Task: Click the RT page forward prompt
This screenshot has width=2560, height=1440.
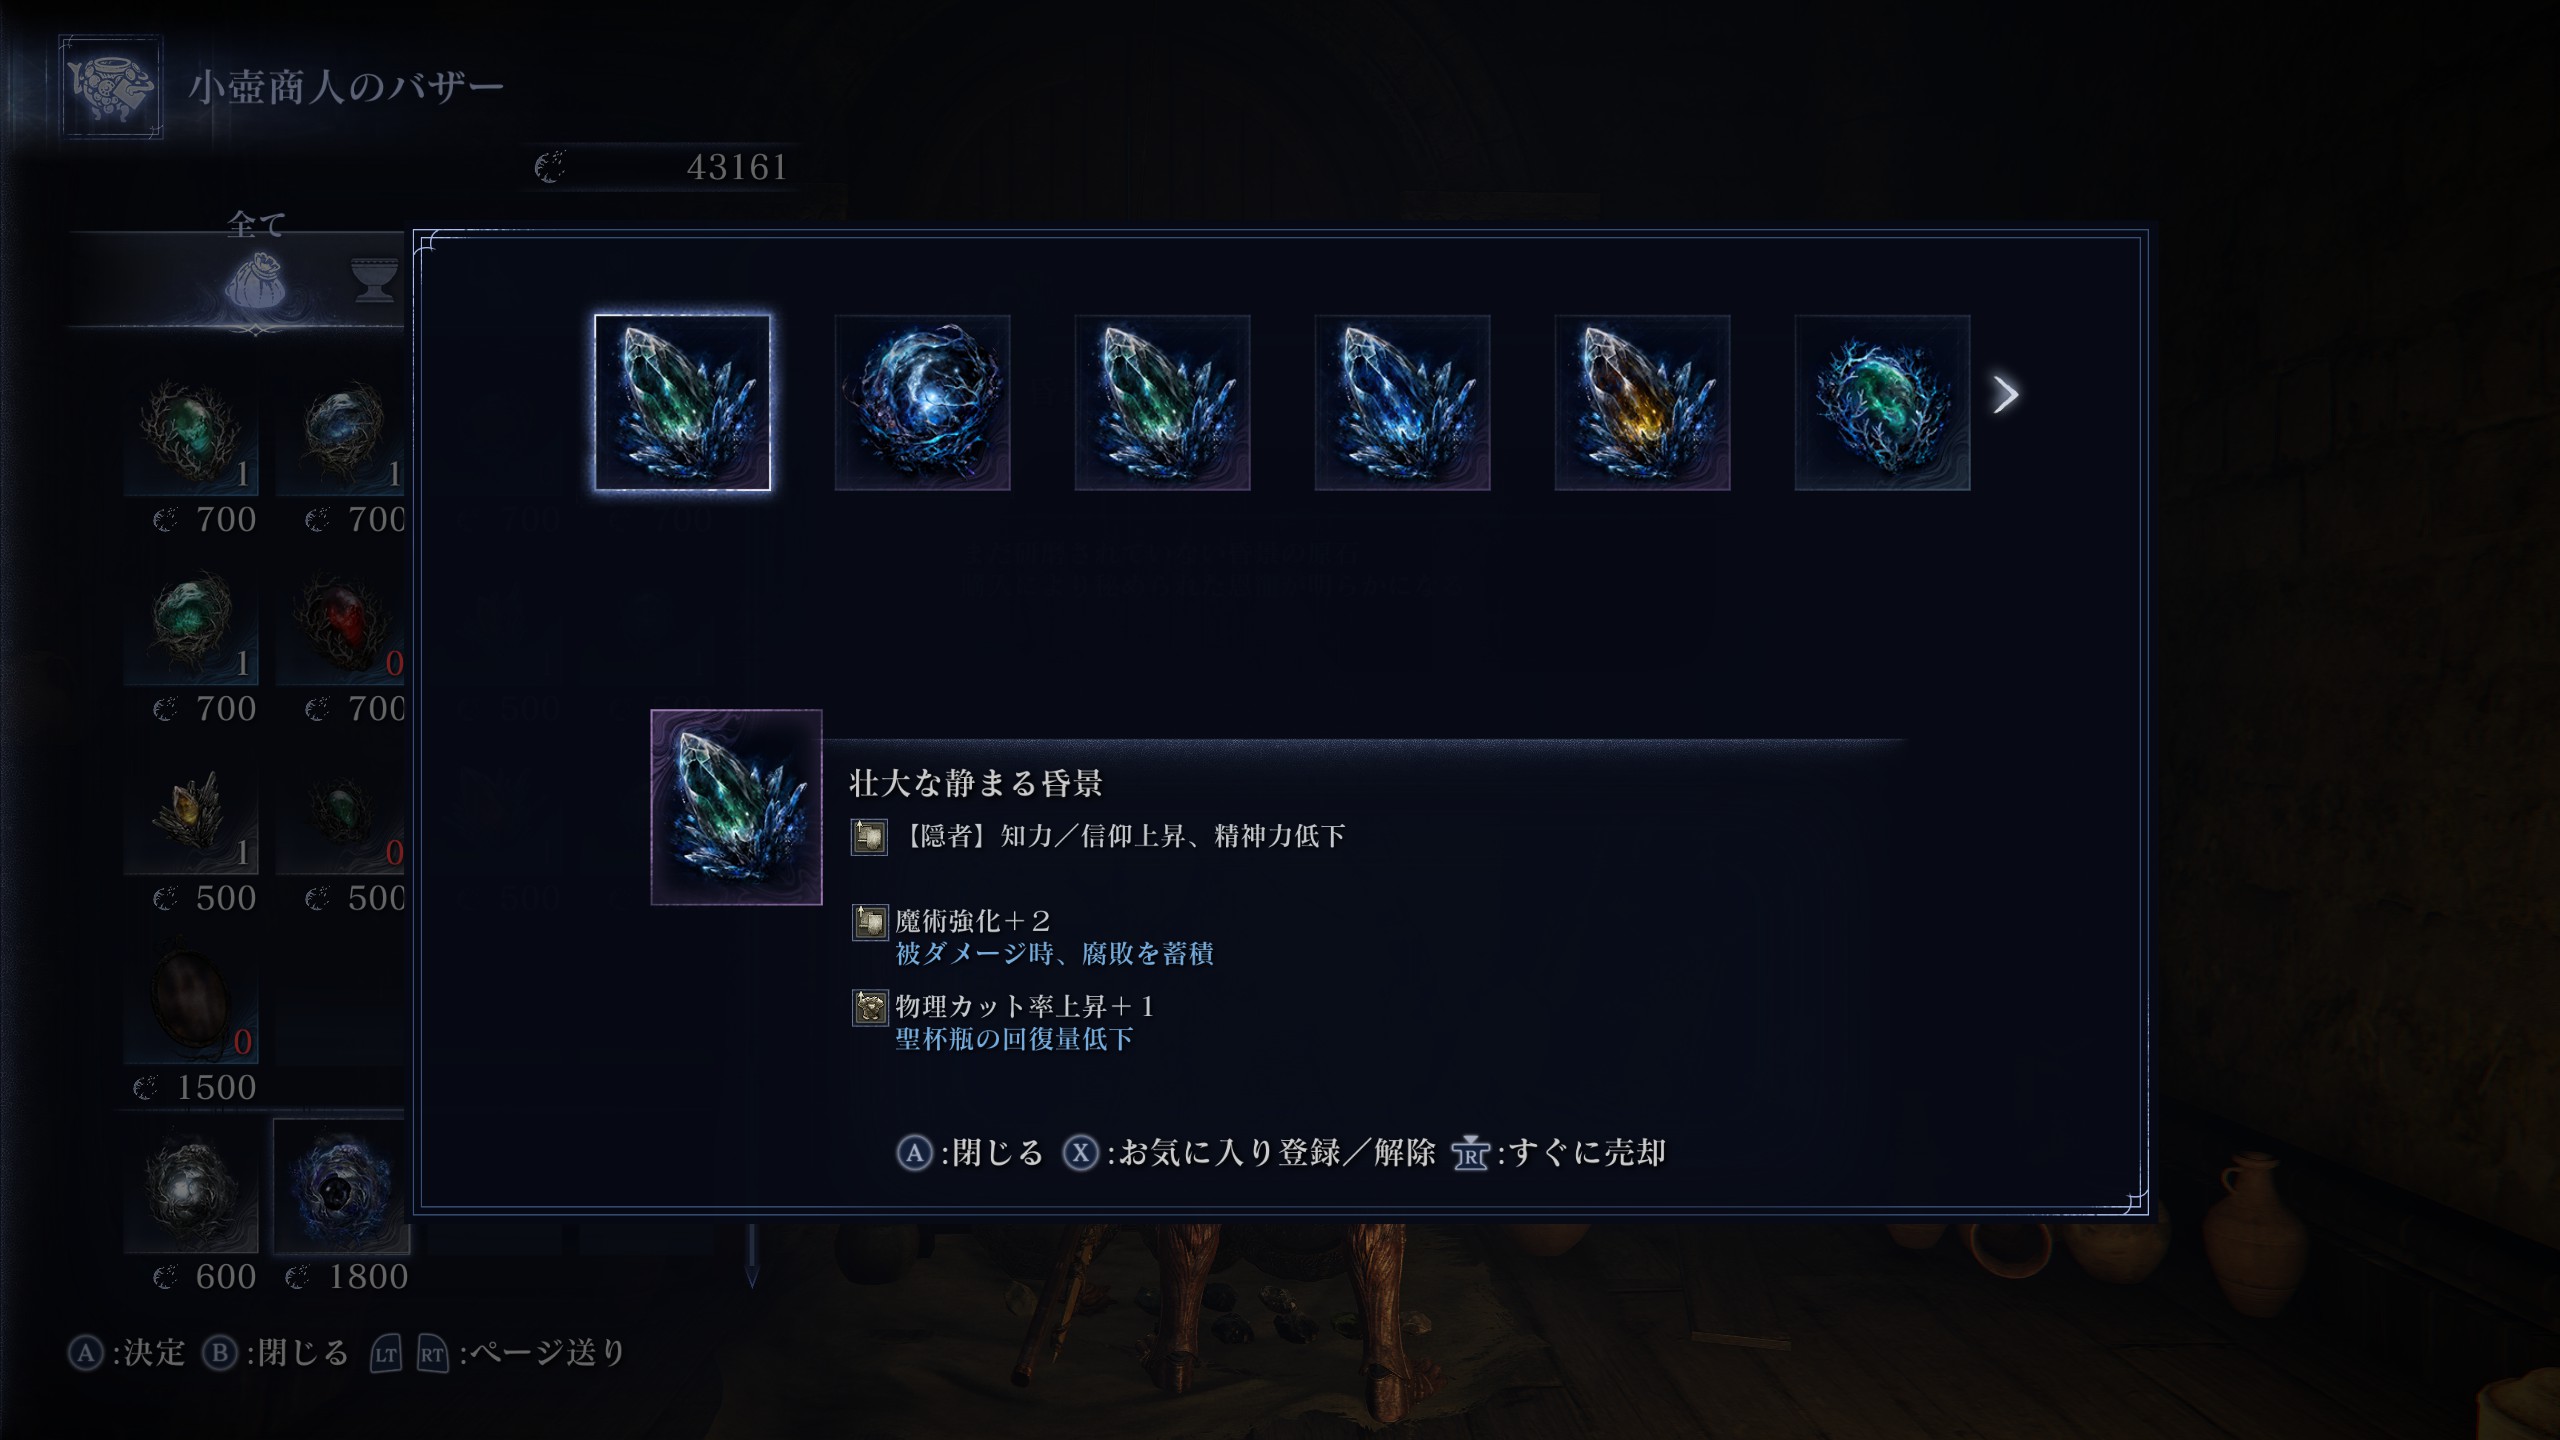Action: point(432,1354)
